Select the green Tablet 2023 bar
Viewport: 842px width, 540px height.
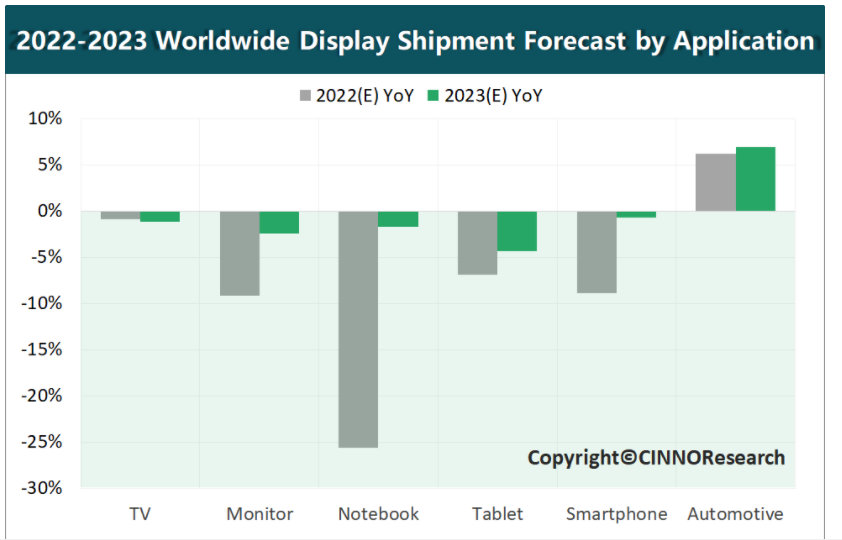click(x=517, y=231)
